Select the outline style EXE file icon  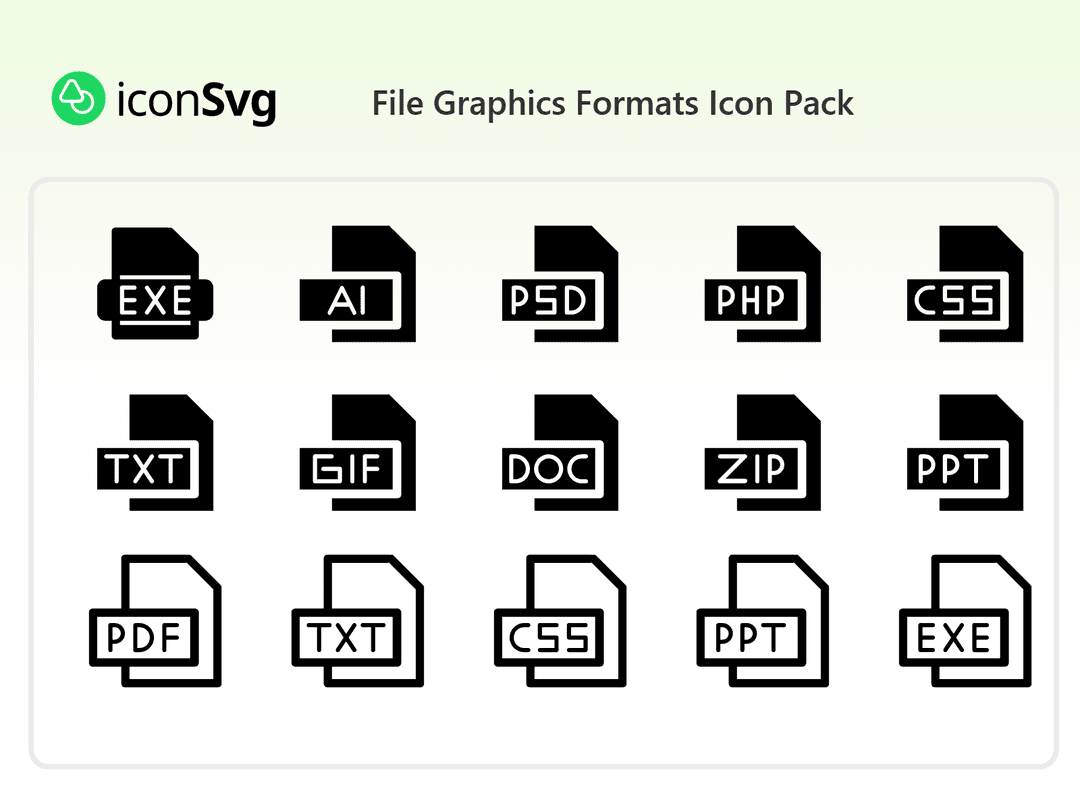point(965,621)
